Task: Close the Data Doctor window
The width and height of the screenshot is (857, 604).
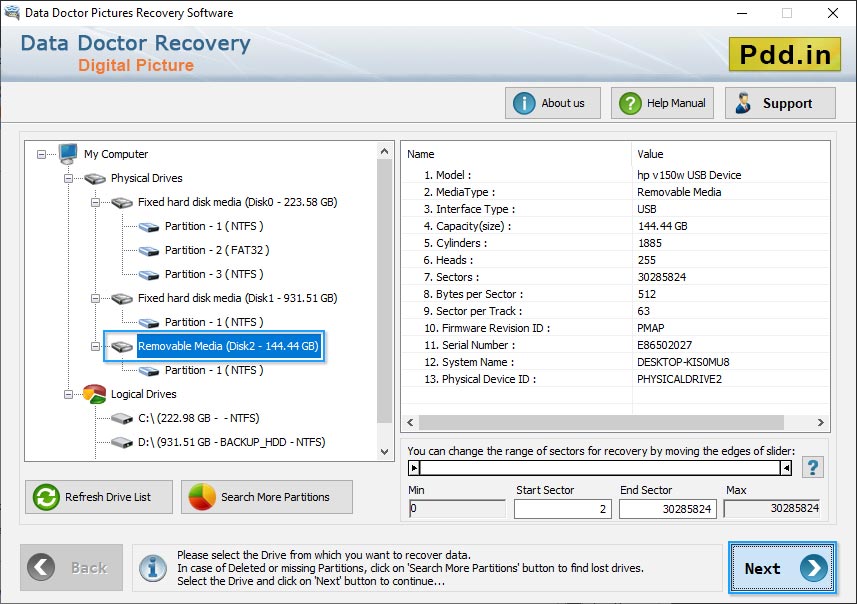Action: pyautogui.click(x=832, y=13)
